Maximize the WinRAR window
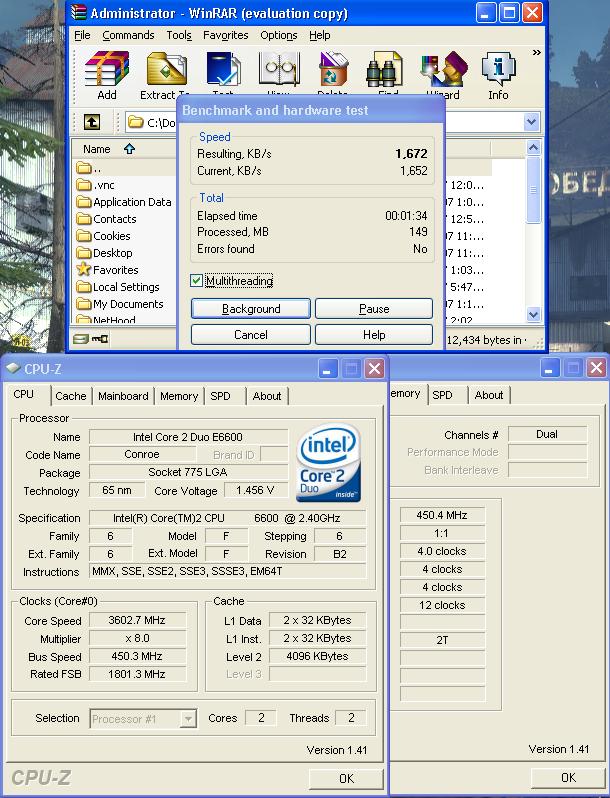Screen dimensions: 610x798 [509, 13]
